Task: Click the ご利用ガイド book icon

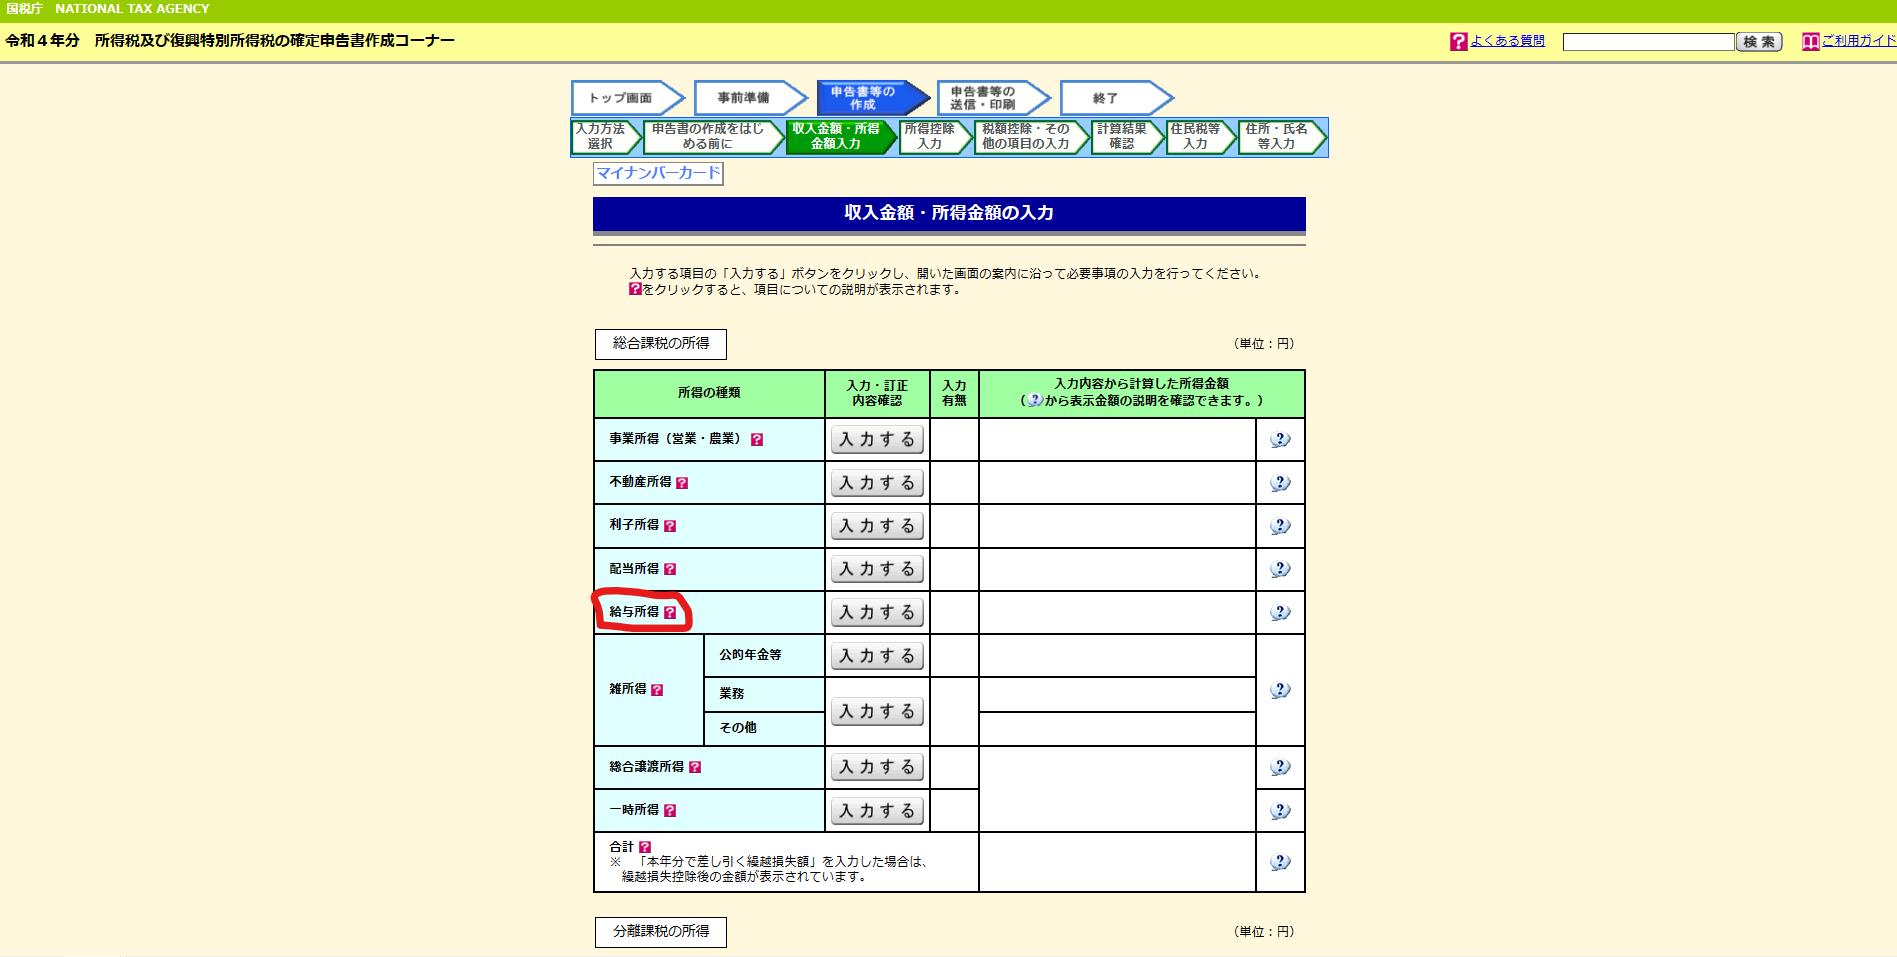Action: pyautogui.click(x=1810, y=41)
